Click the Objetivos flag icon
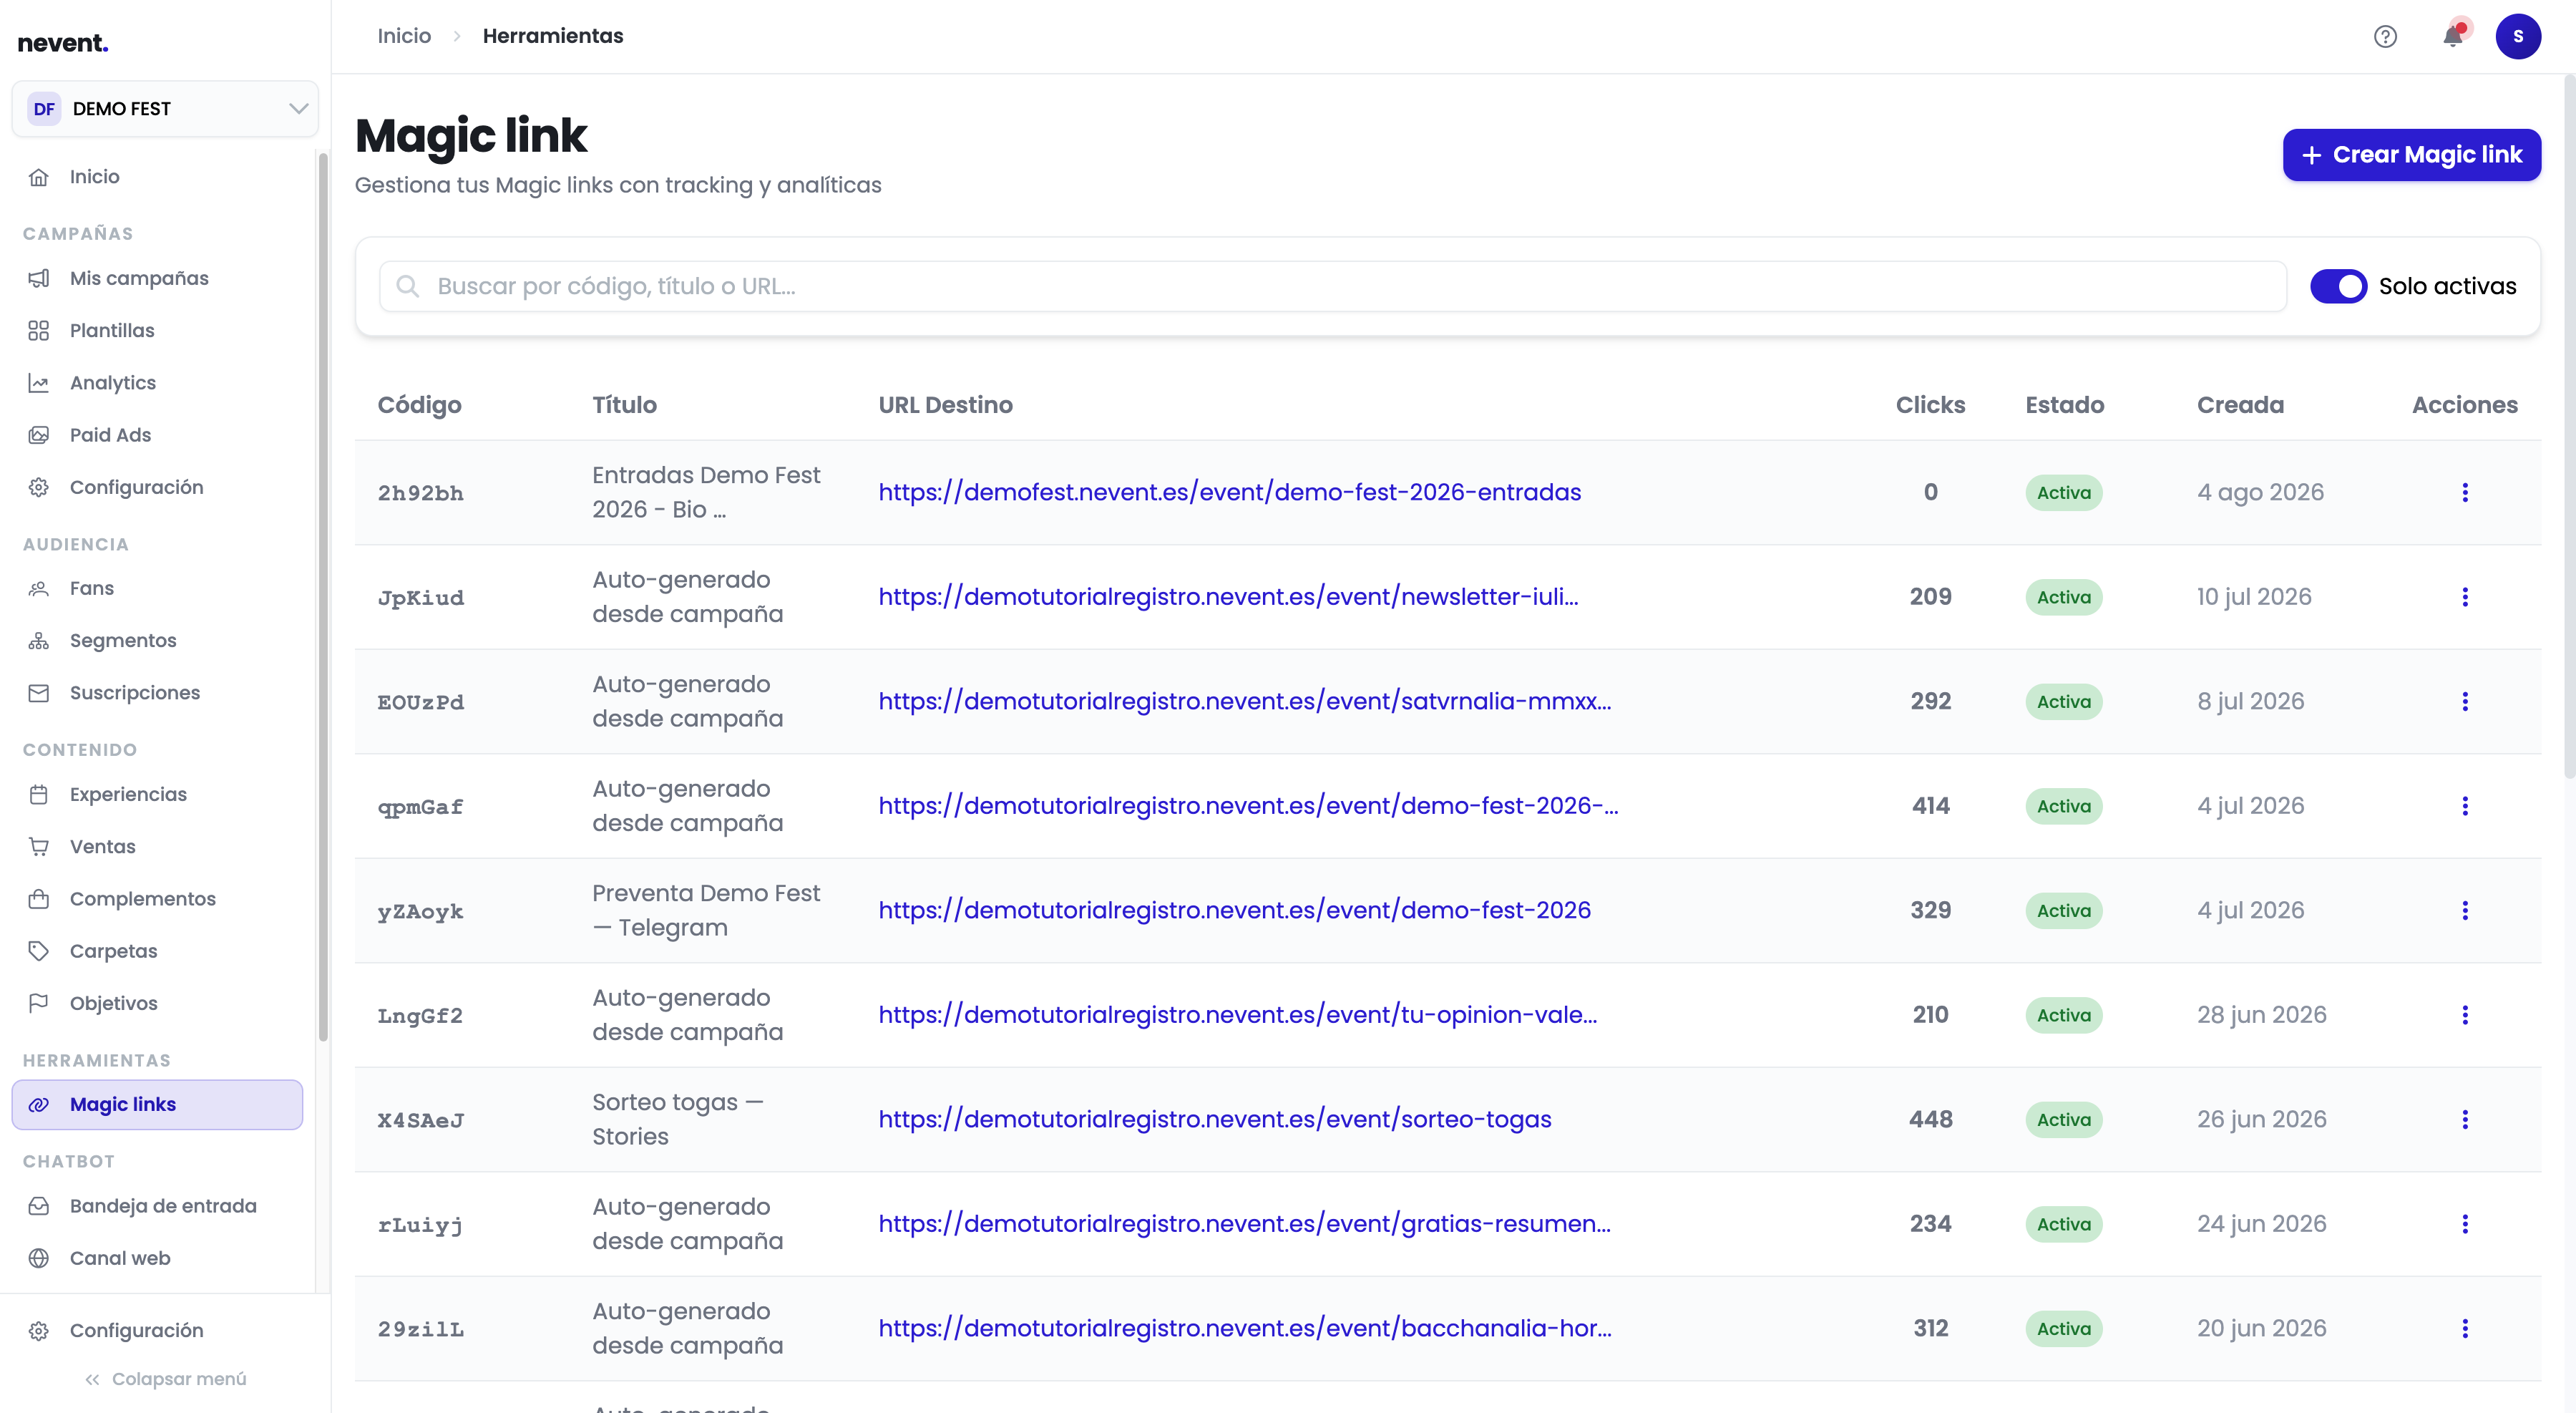 click(39, 1003)
